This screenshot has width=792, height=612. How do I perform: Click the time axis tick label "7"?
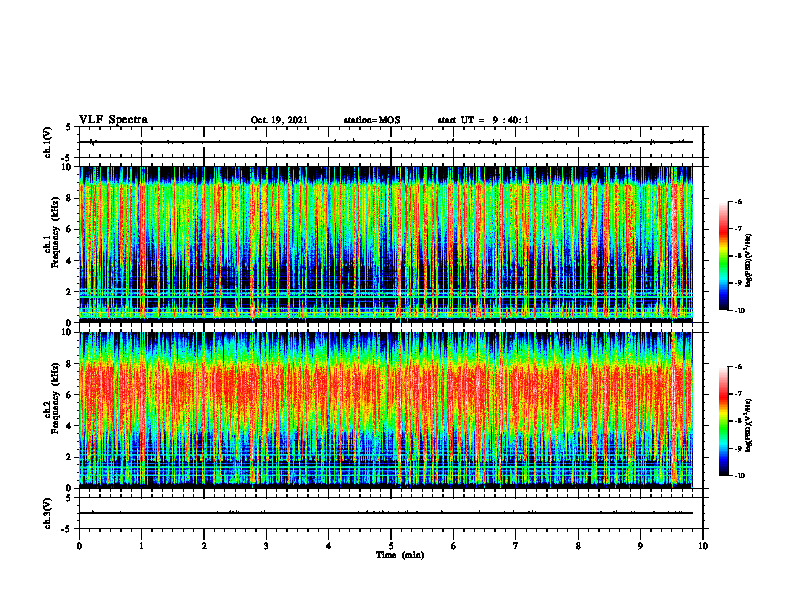pyautogui.click(x=516, y=546)
